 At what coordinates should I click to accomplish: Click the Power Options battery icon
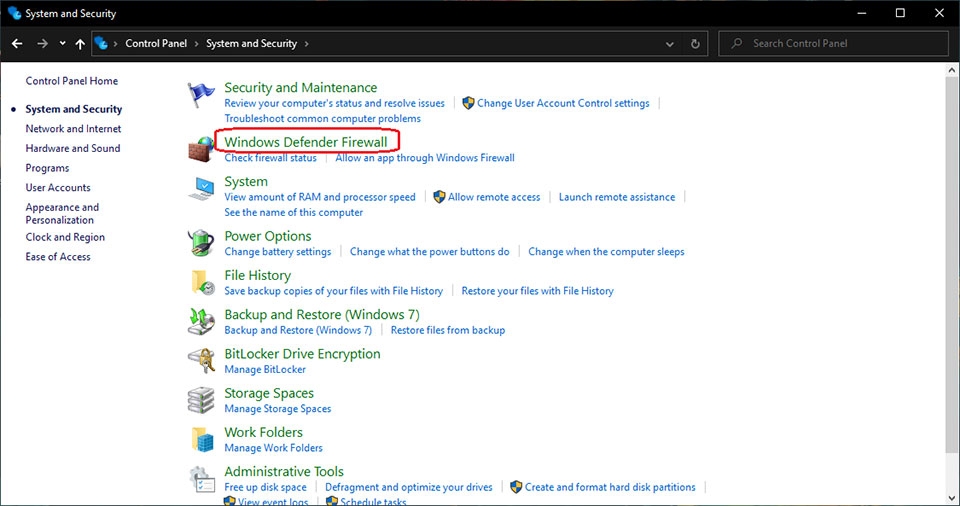pyautogui.click(x=201, y=243)
